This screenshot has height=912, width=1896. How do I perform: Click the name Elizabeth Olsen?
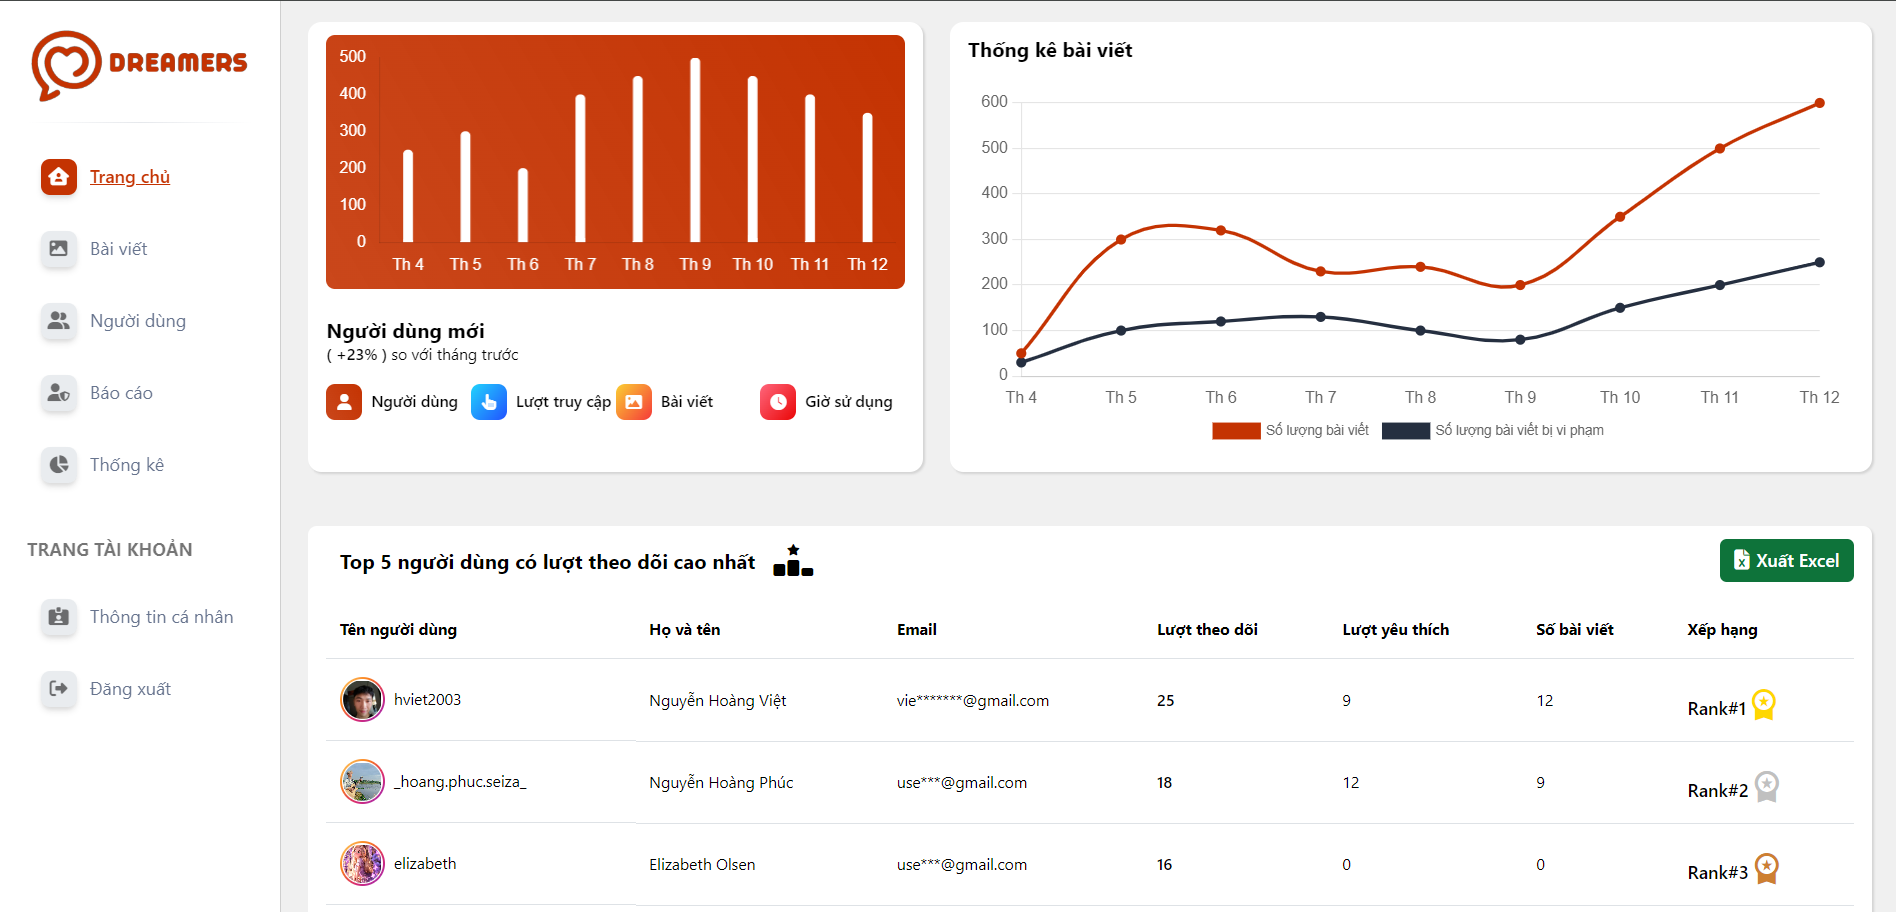(702, 865)
